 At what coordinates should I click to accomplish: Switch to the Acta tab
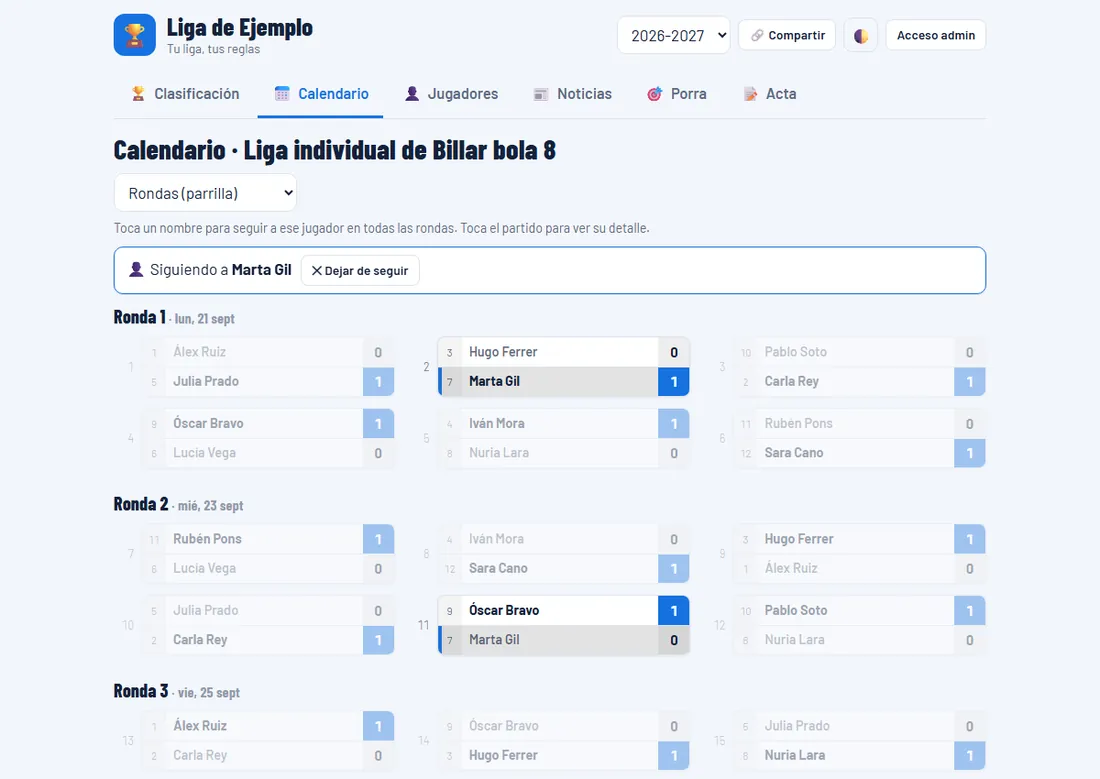tap(770, 94)
